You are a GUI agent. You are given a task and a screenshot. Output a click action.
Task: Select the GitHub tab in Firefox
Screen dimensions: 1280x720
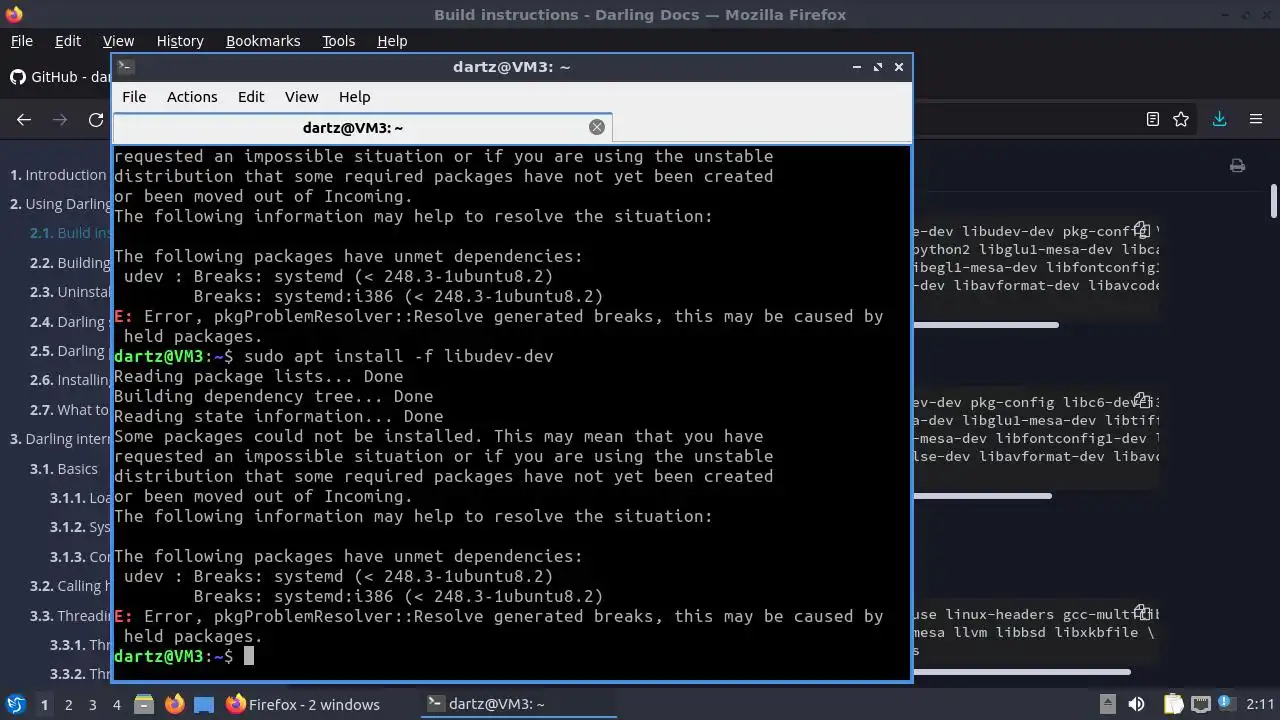pos(58,77)
